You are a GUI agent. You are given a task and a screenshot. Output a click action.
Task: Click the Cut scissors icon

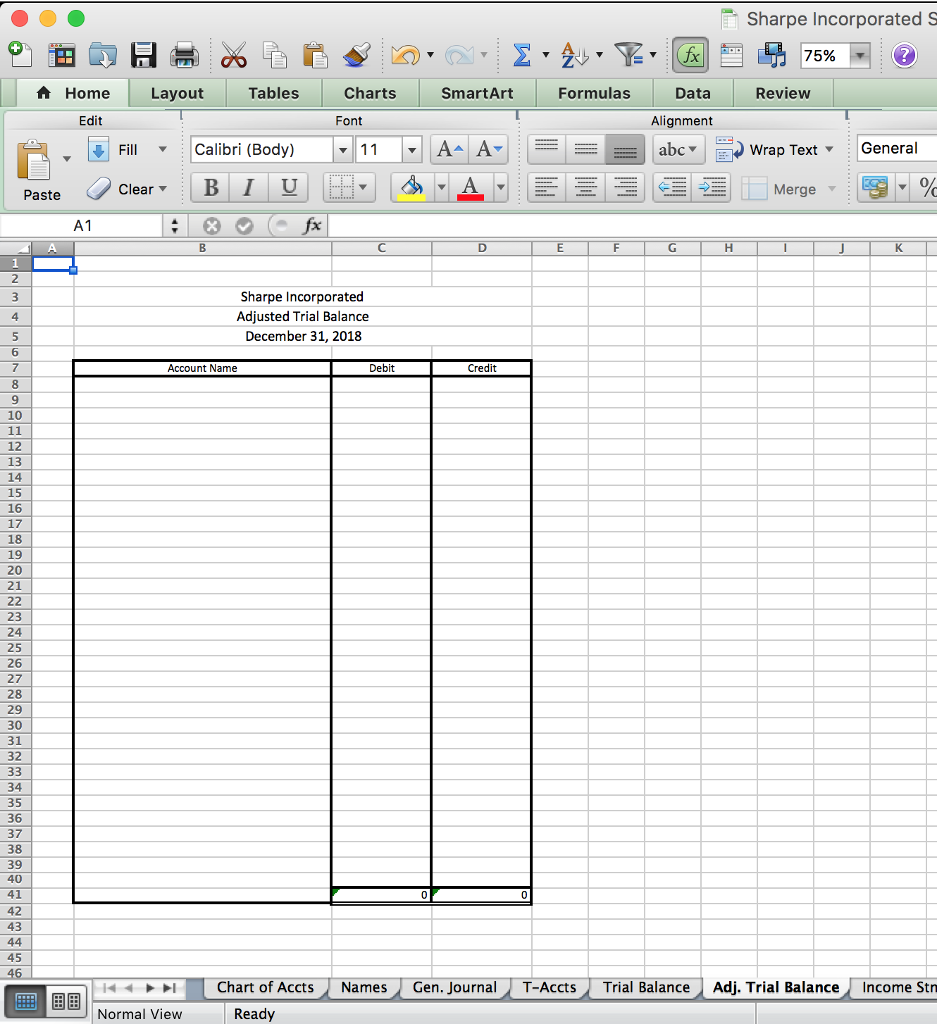(233, 56)
